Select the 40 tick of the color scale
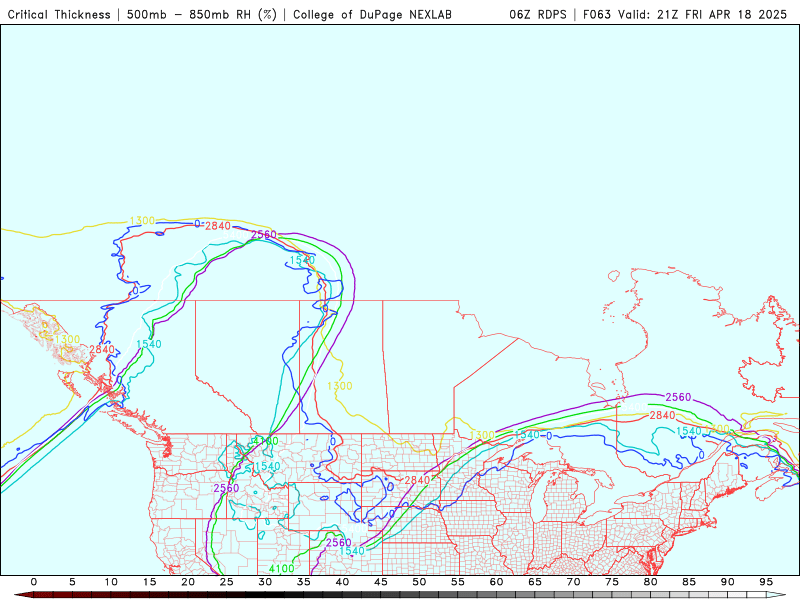 coord(342,582)
